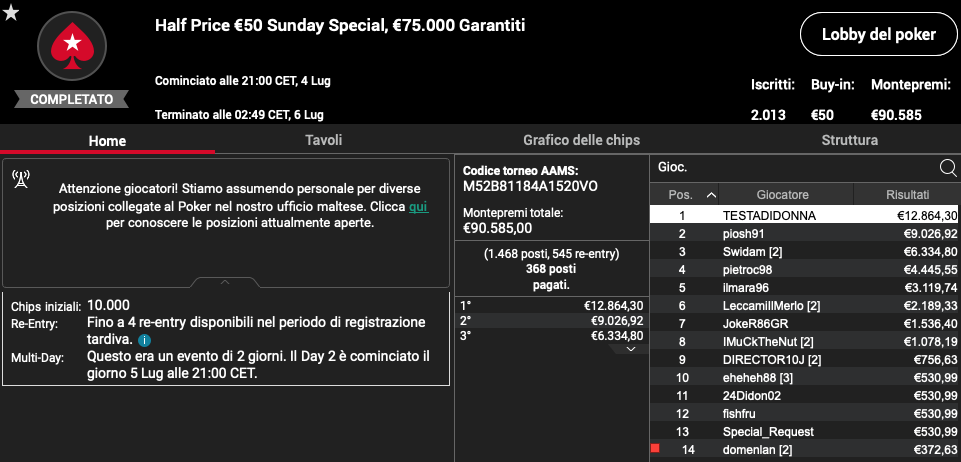This screenshot has height=462, width=961.
Task: Click the red marker beside domenlan
Action: coord(655,449)
